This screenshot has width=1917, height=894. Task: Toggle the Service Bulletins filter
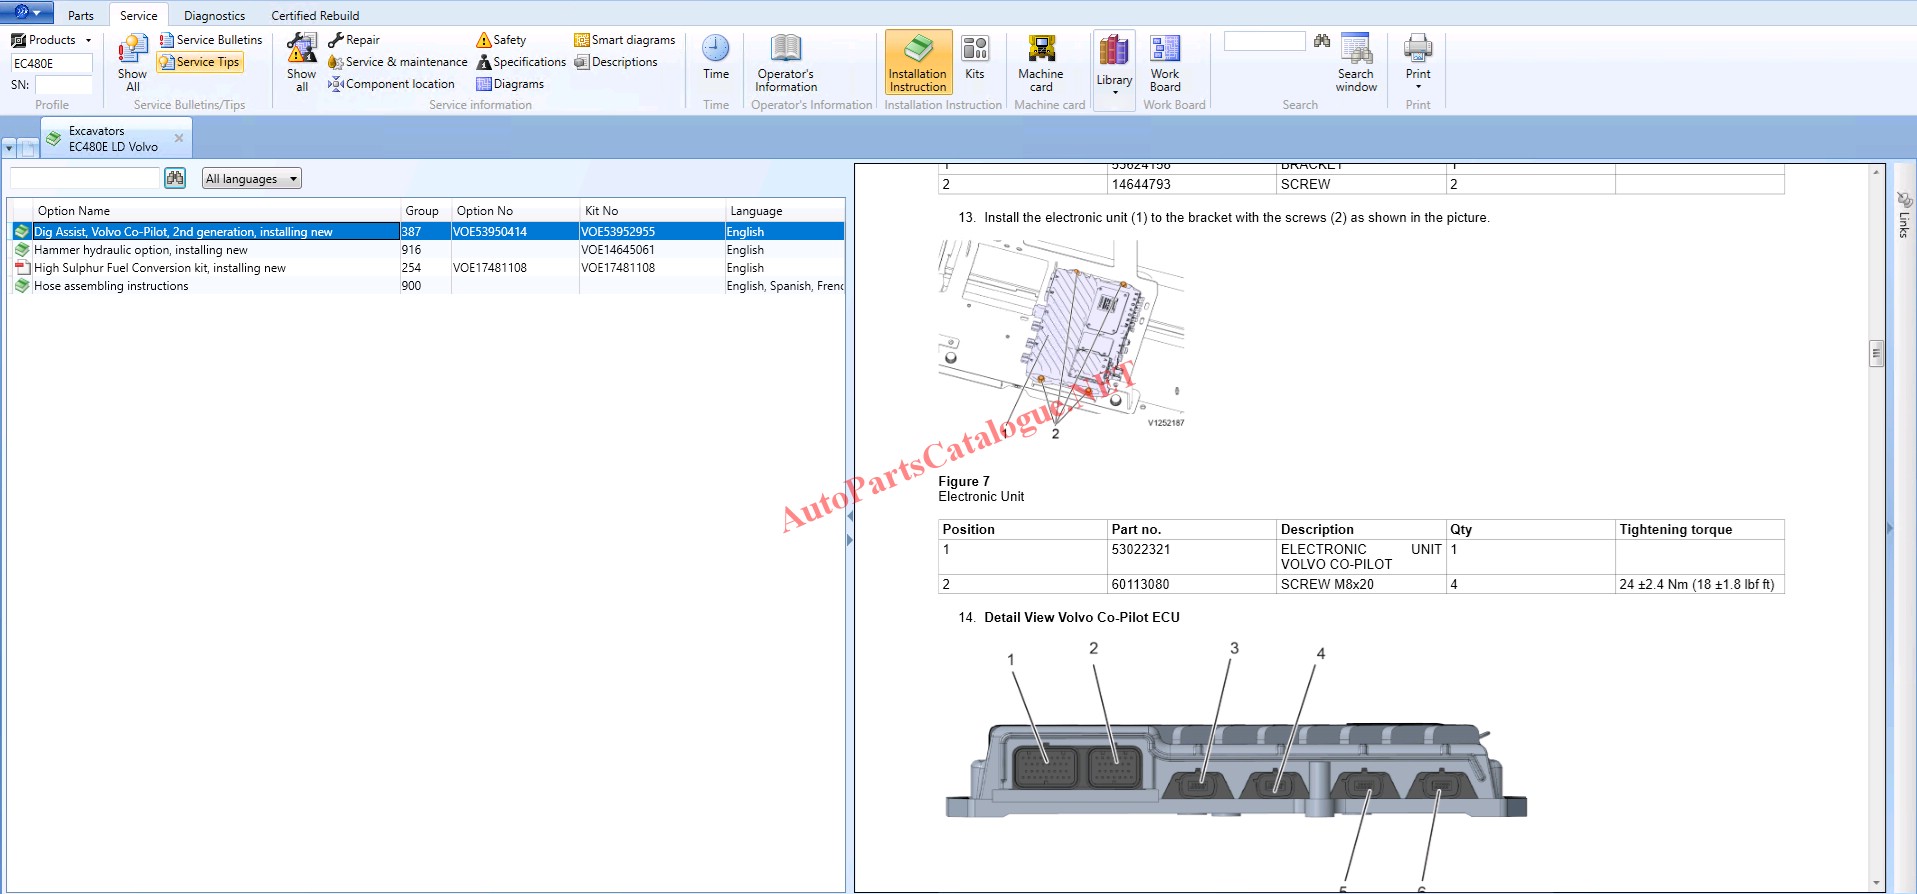pyautogui.click(x=211, y=40)
